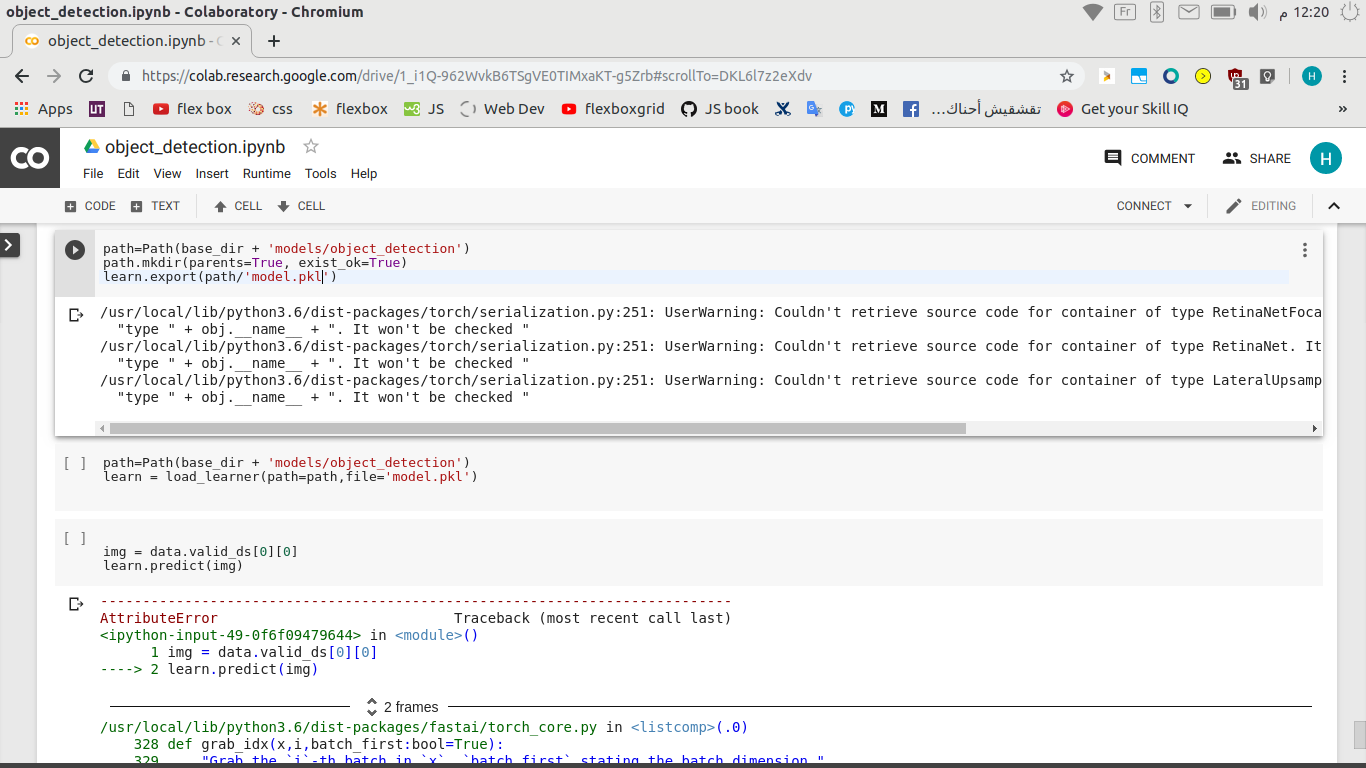Viewport: 1366px width, 768px height.
Task: Open the battery indicator
Action: pyautogui.click(x=1223, y=12)
